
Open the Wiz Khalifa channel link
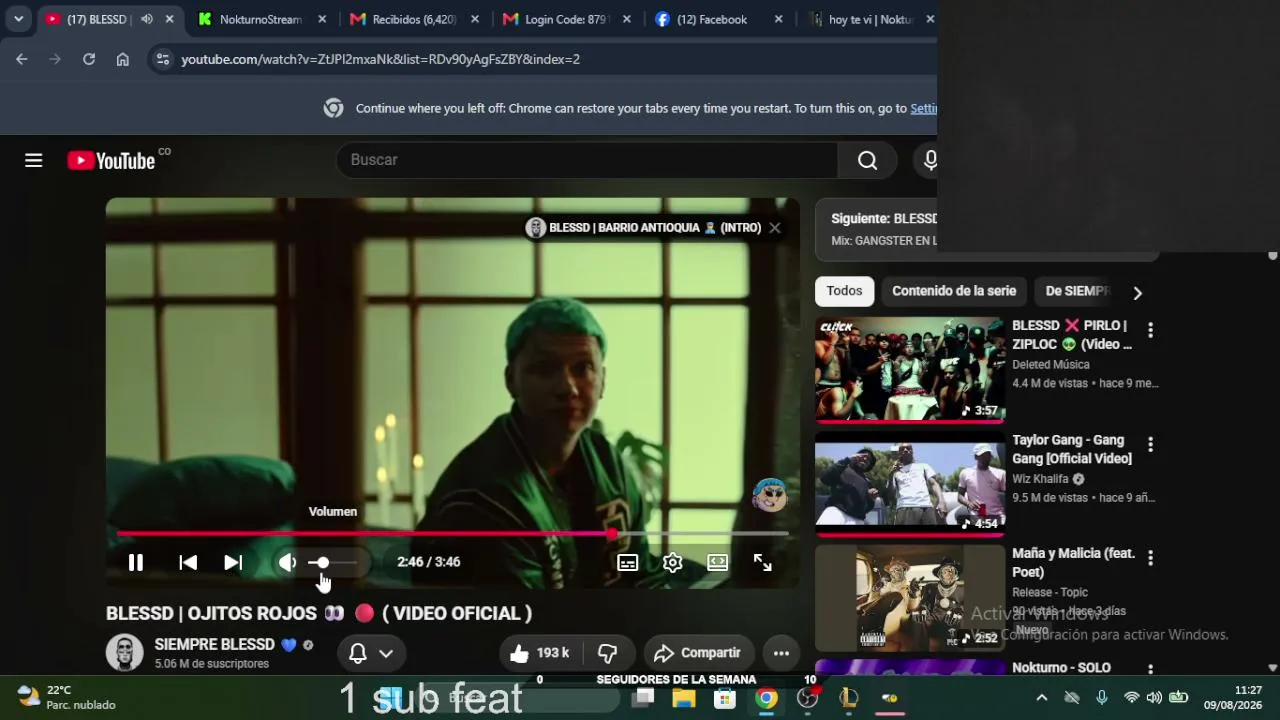(1040, 479)
